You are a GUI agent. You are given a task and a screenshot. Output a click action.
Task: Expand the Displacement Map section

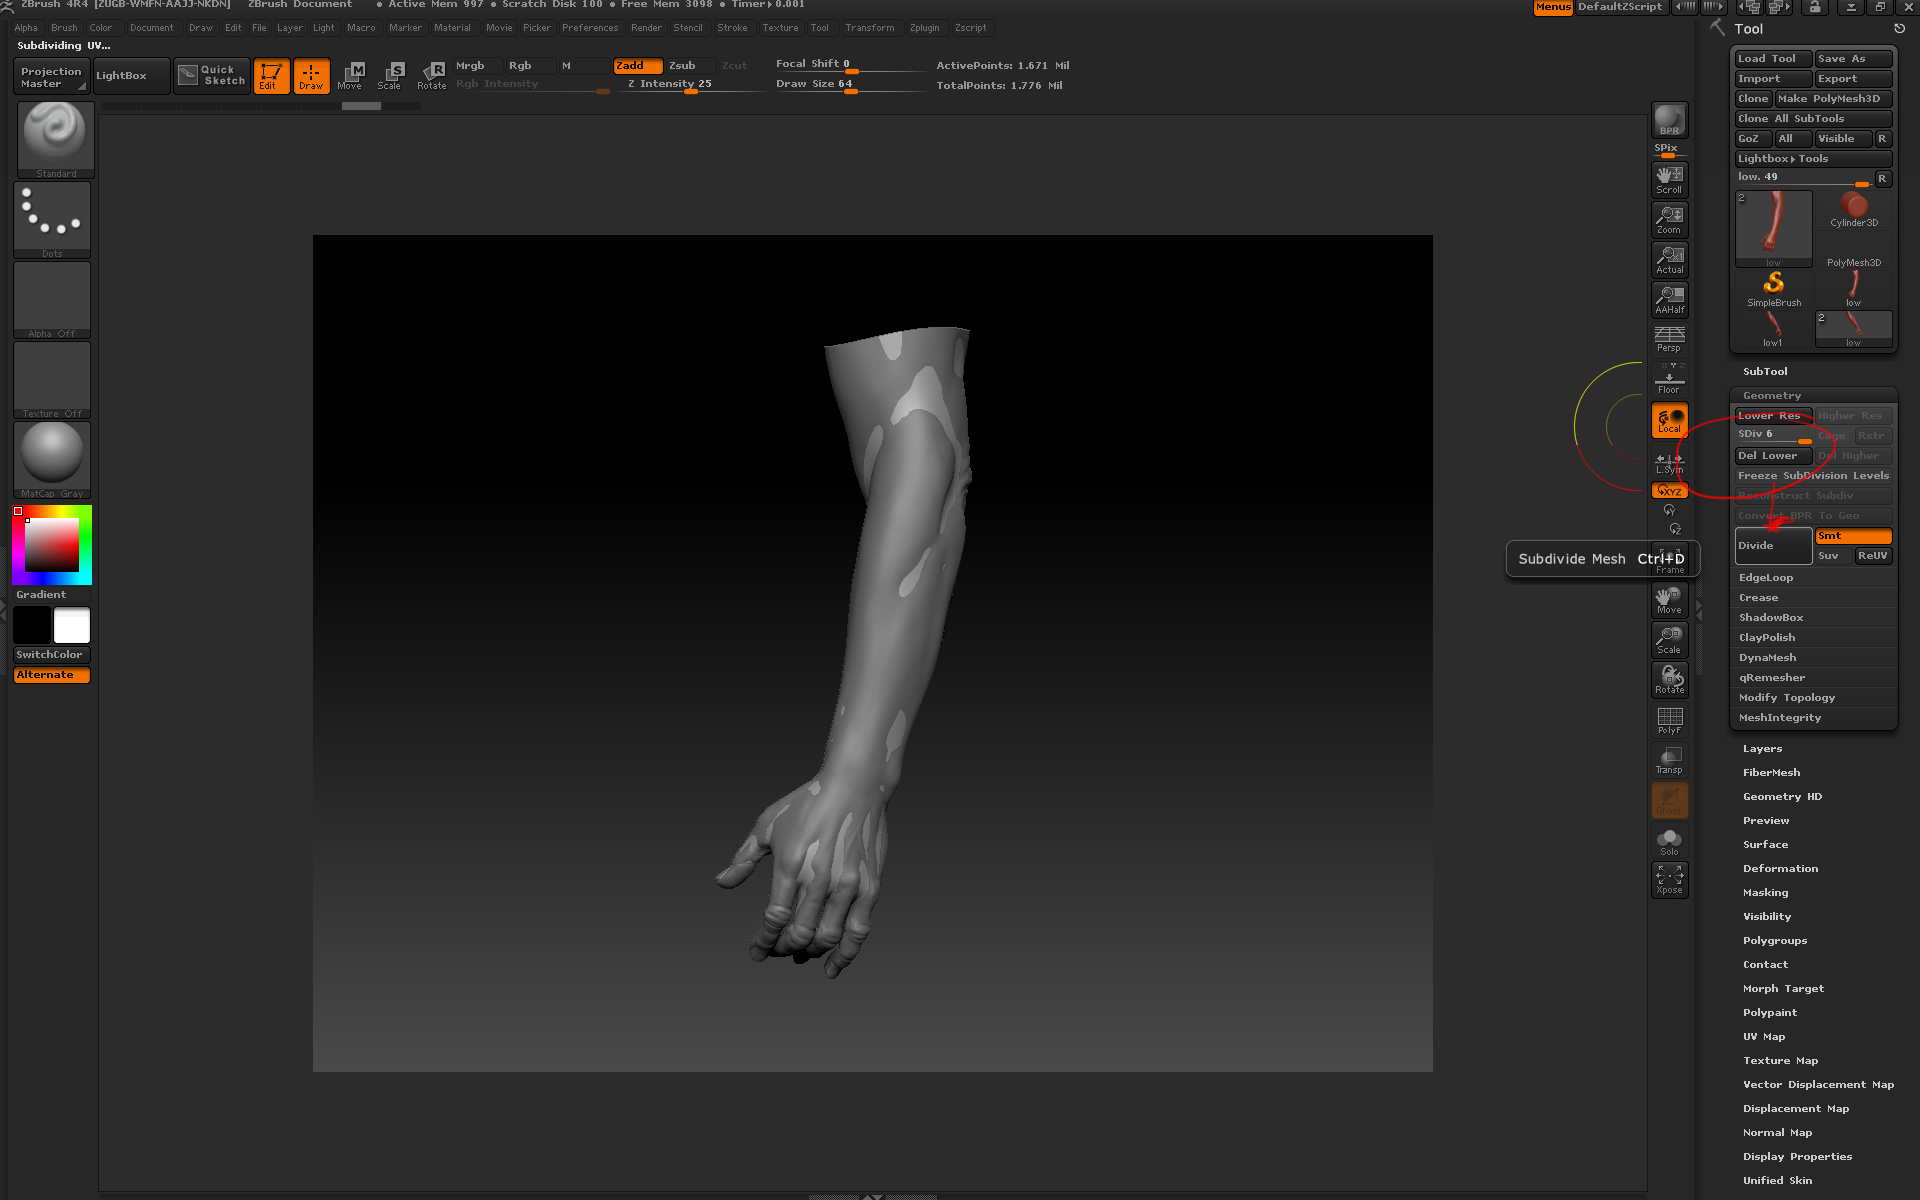pyautogui.click(x=1796, y=1109)
